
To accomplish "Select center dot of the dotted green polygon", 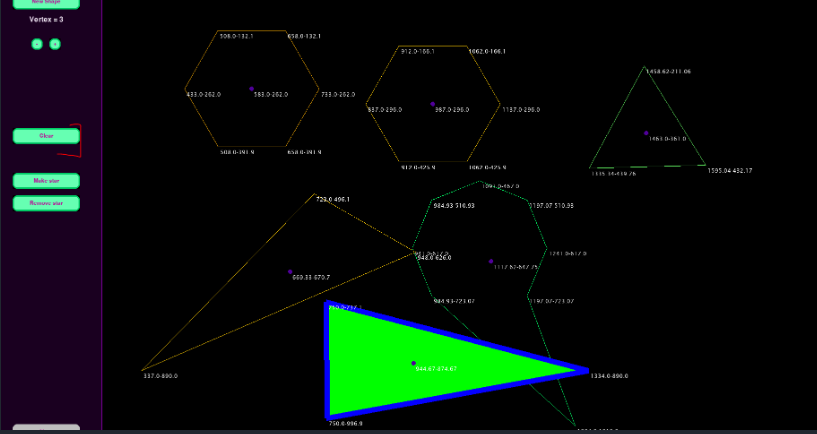I will [491, 262].
